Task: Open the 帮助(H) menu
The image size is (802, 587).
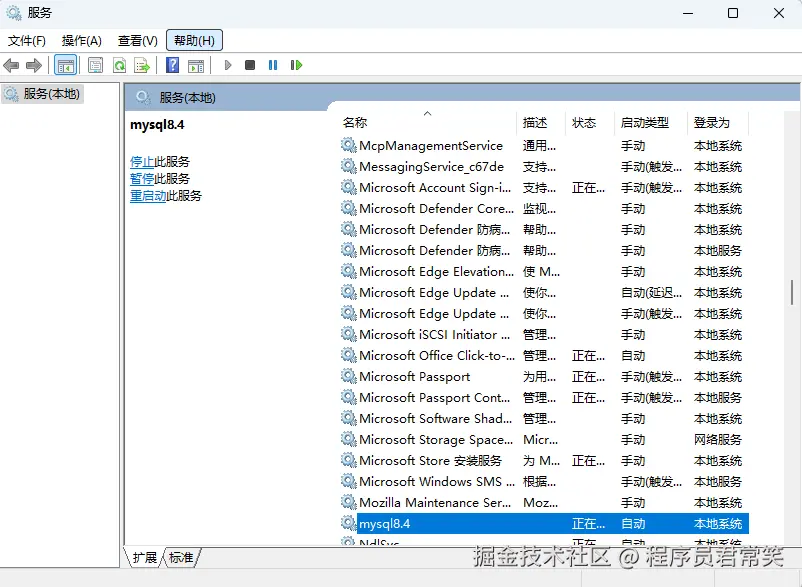Action: click(194, 40)
